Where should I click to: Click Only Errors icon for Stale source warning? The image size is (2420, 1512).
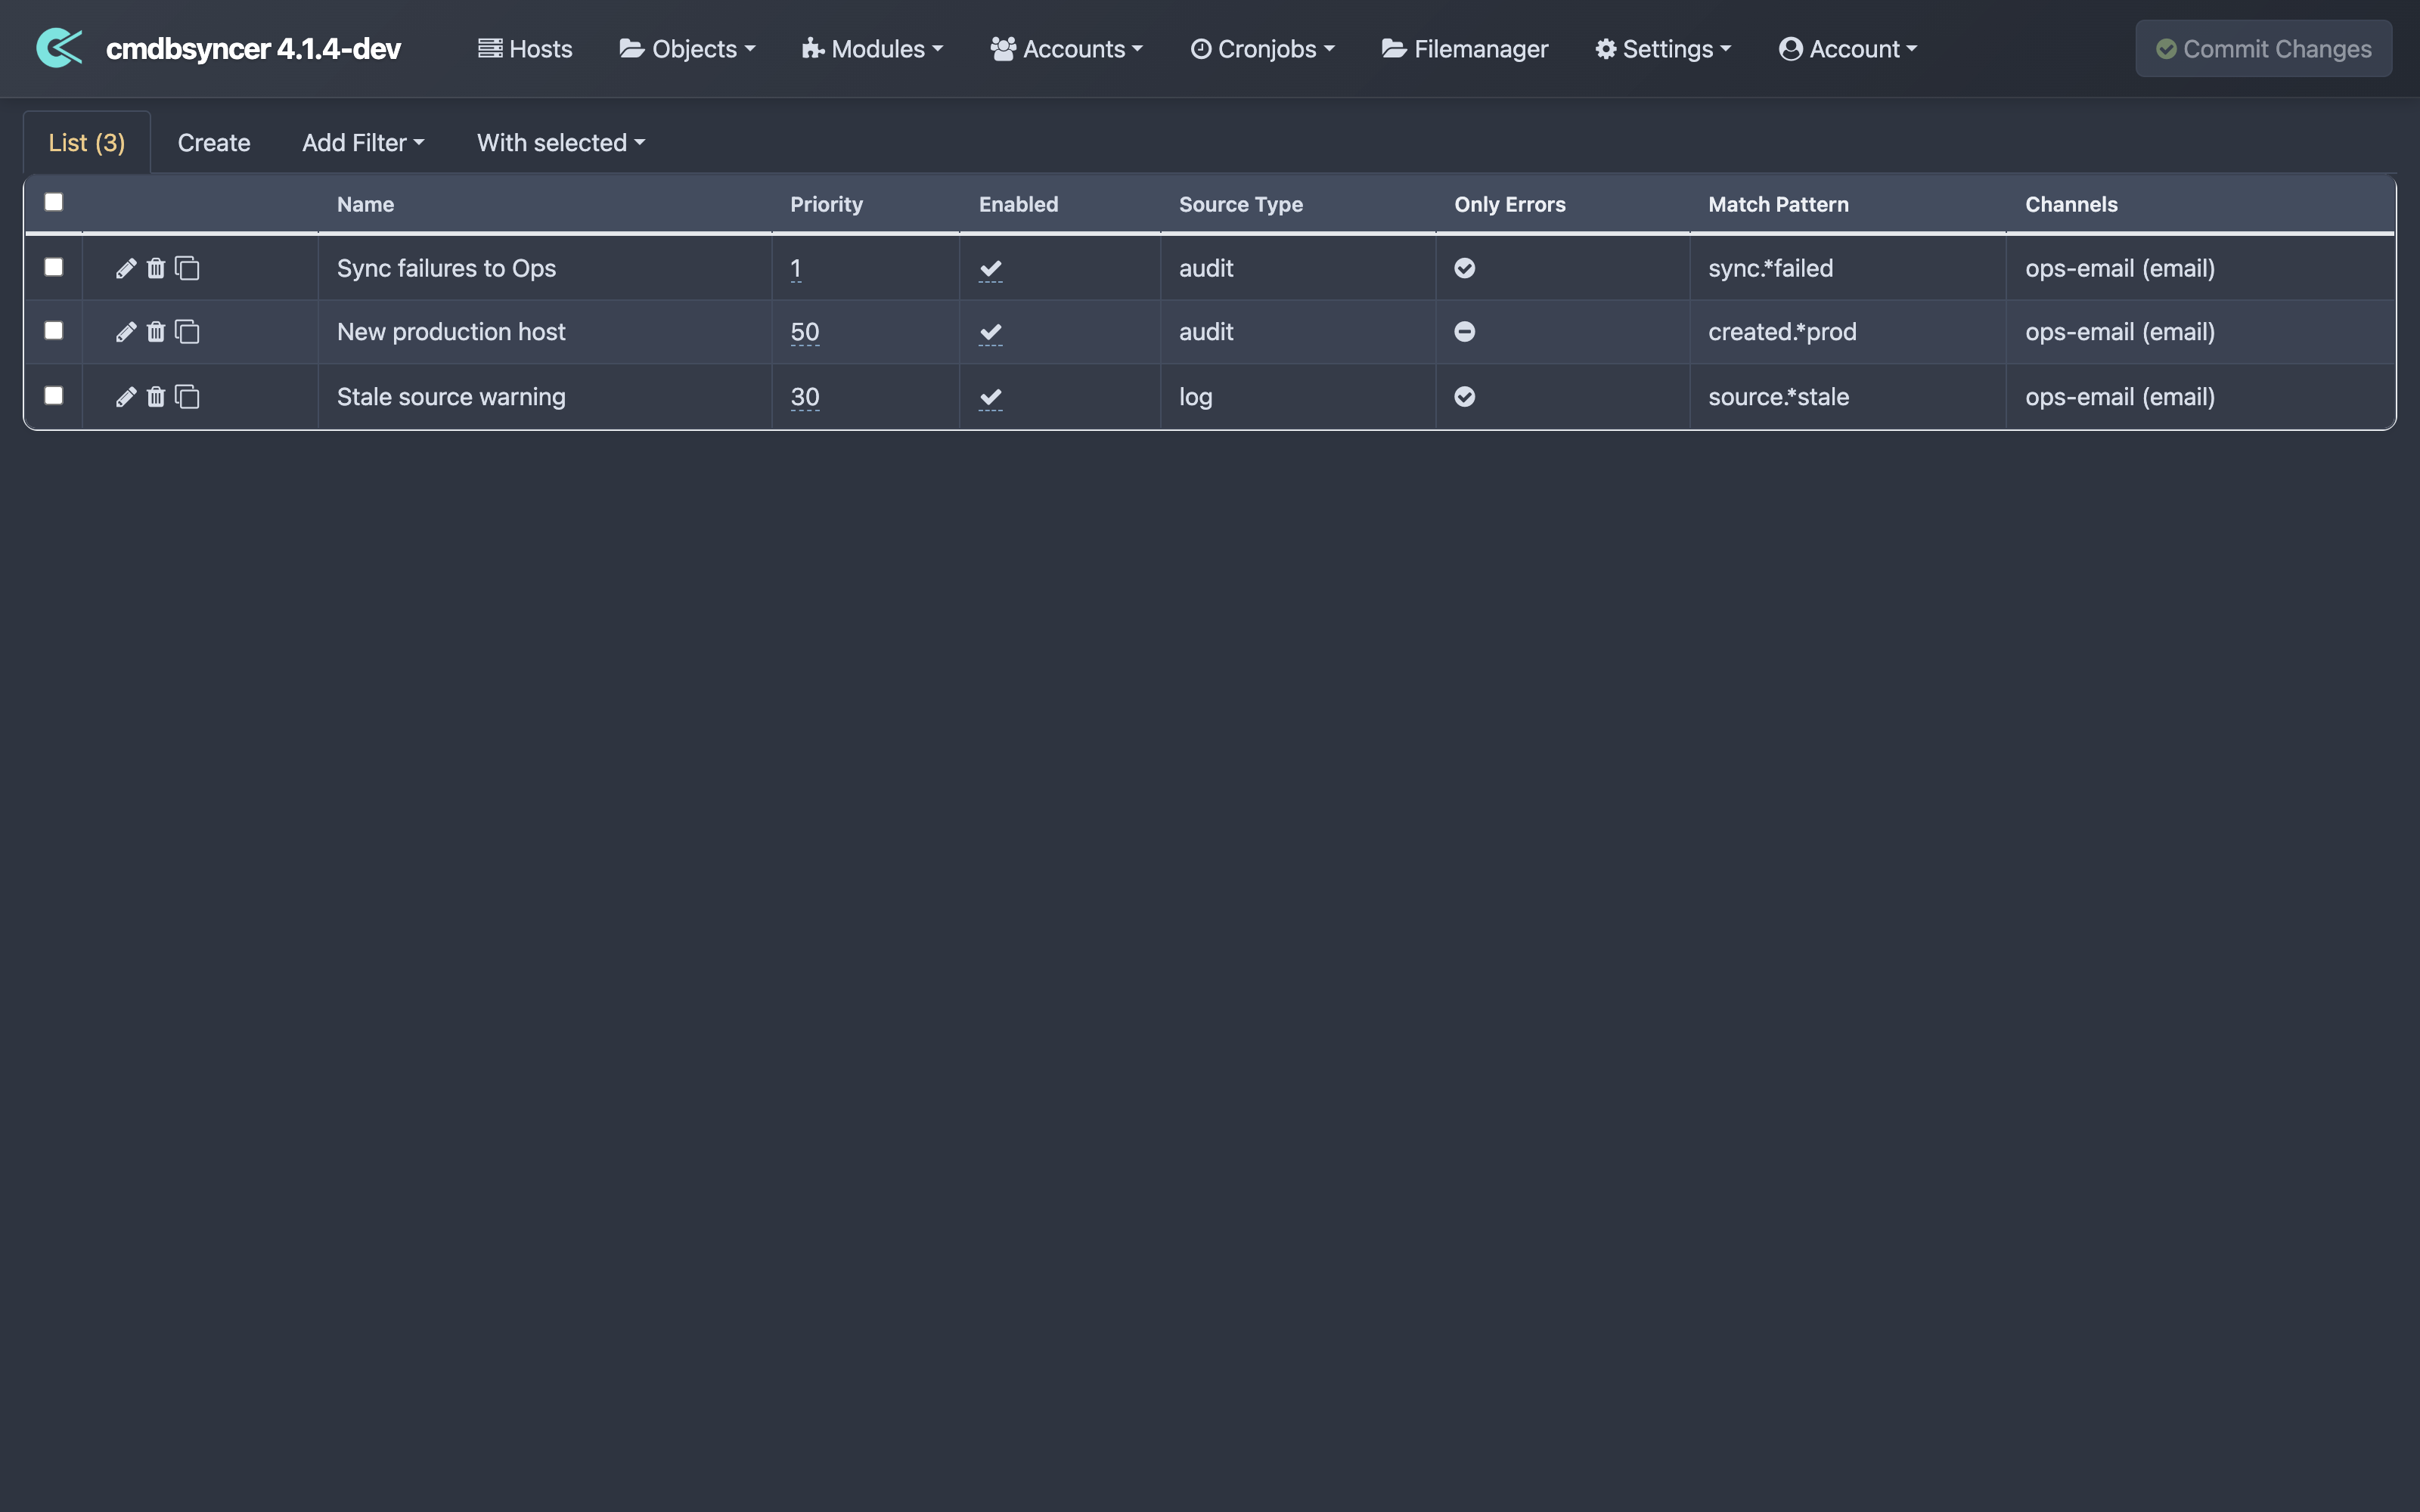pos(1465,397)
